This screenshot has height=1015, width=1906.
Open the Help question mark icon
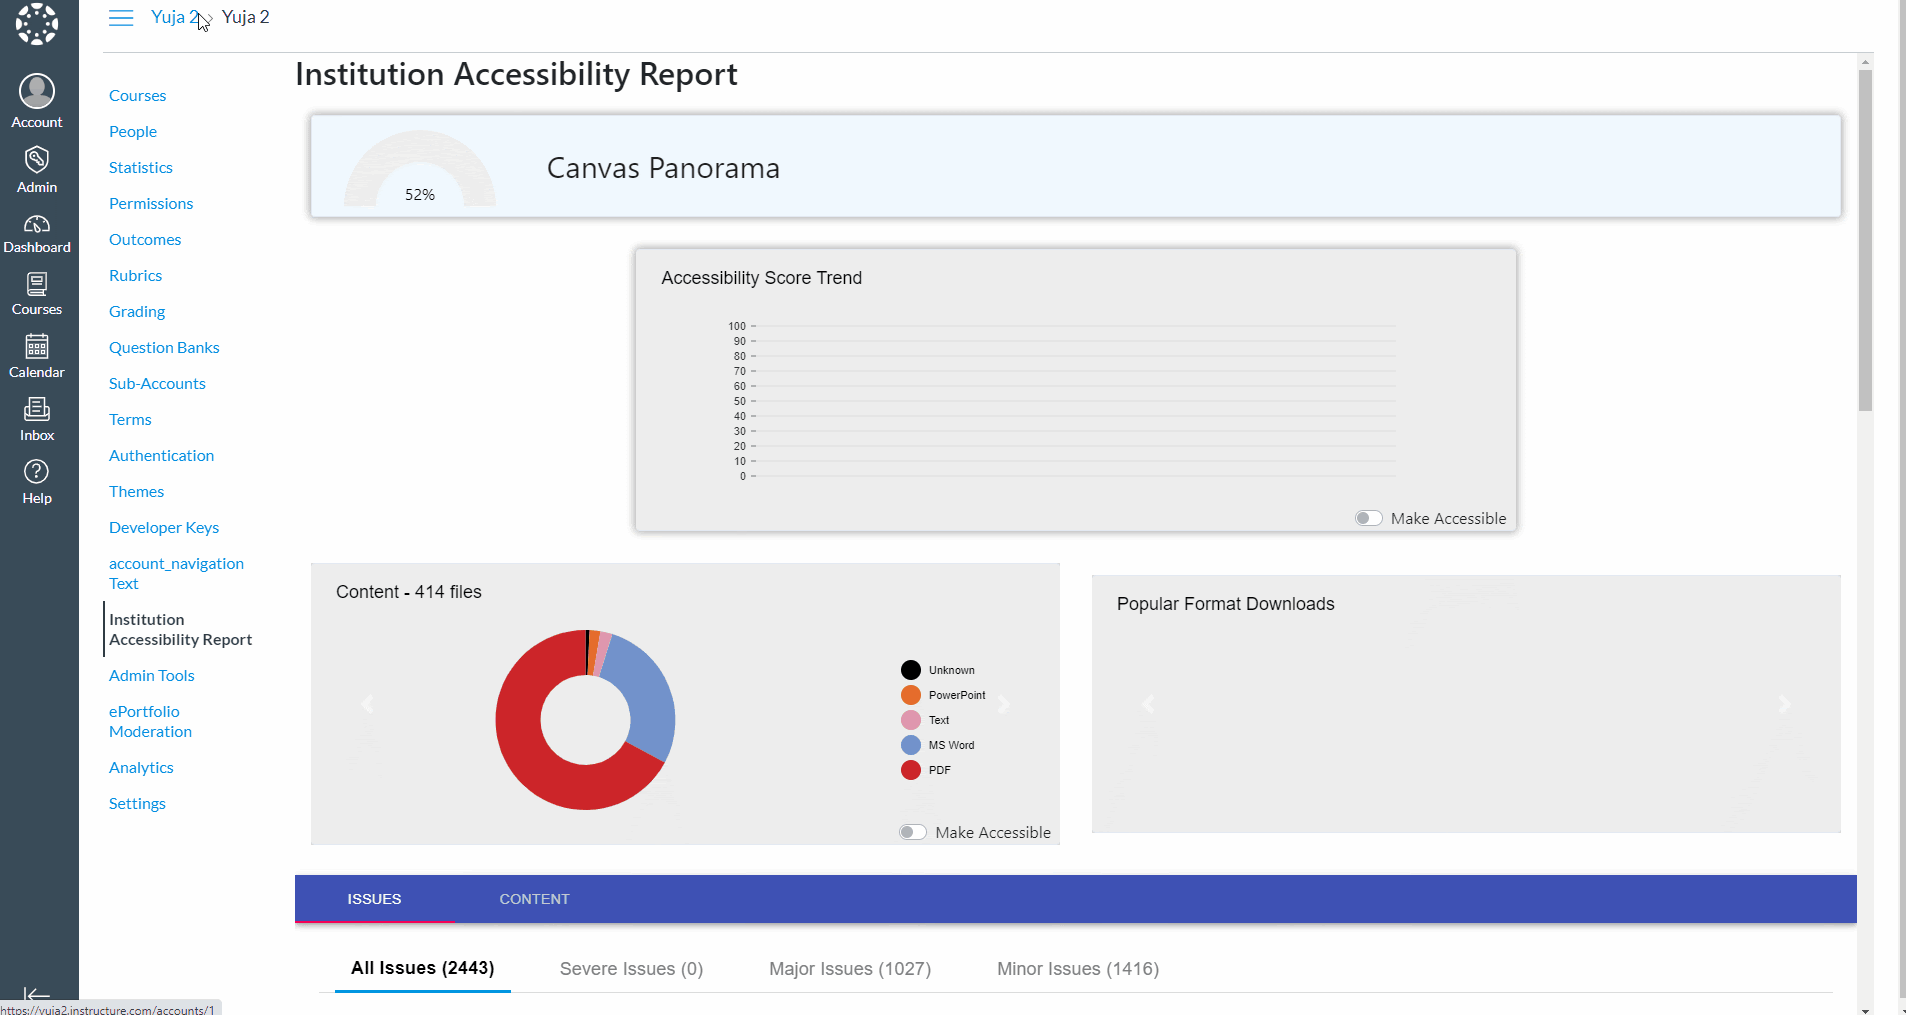[37, 482]
